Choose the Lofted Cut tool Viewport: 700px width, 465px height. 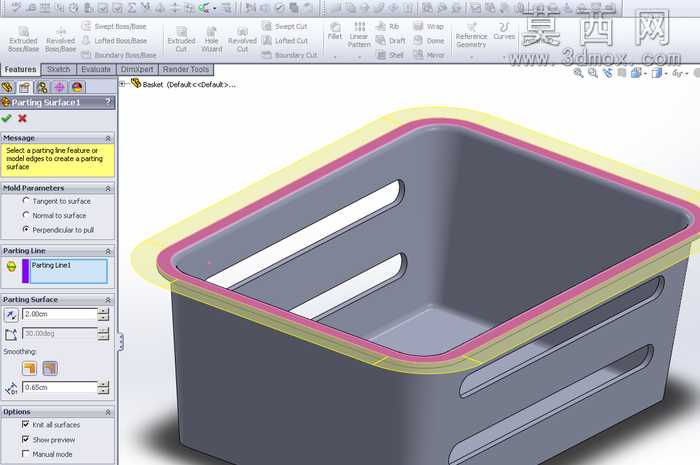(285, 41)
